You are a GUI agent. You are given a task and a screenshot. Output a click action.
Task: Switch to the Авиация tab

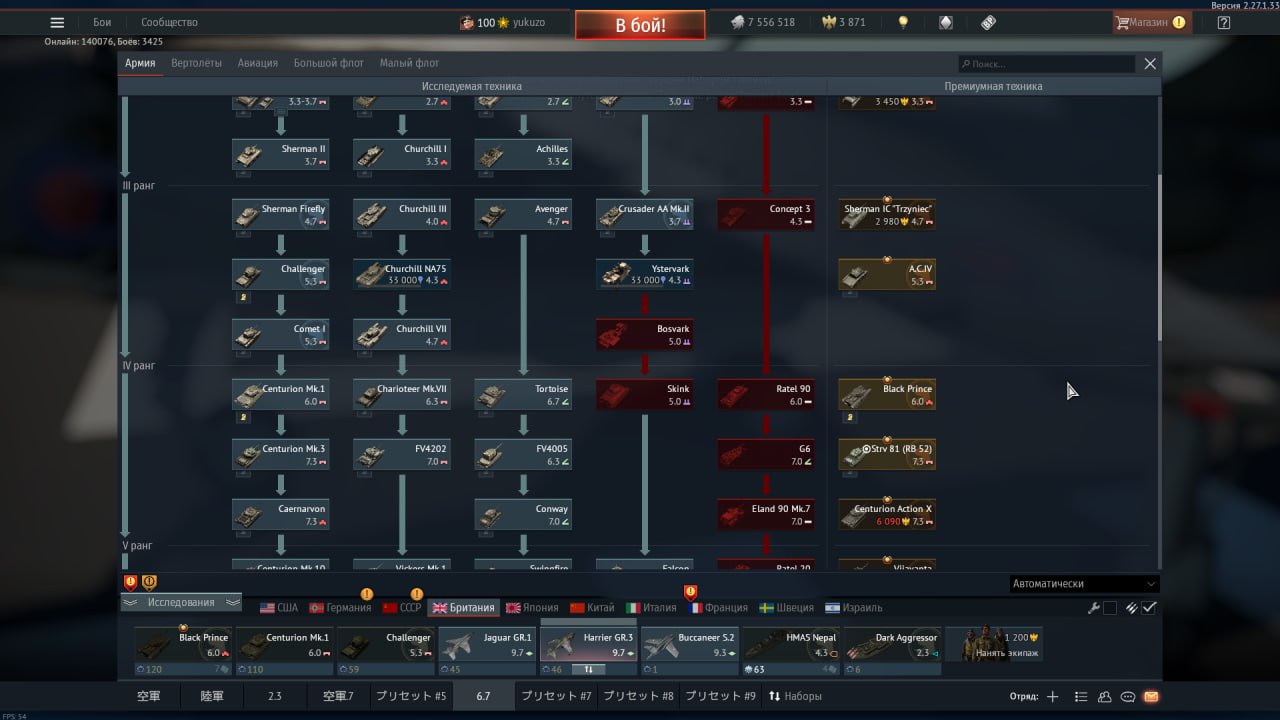click(258, 63)
